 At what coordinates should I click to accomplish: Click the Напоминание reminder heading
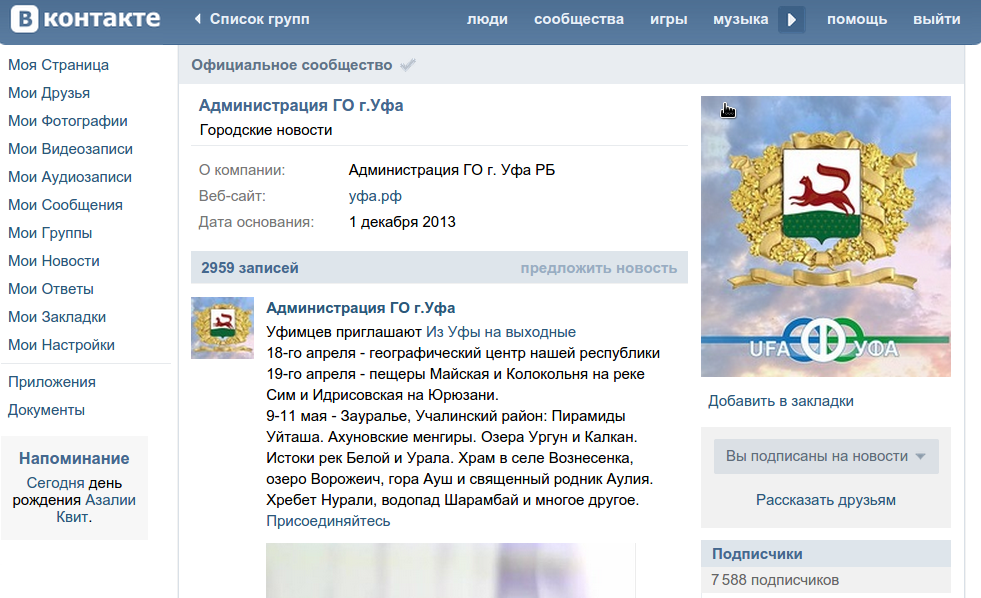[74, 459]
